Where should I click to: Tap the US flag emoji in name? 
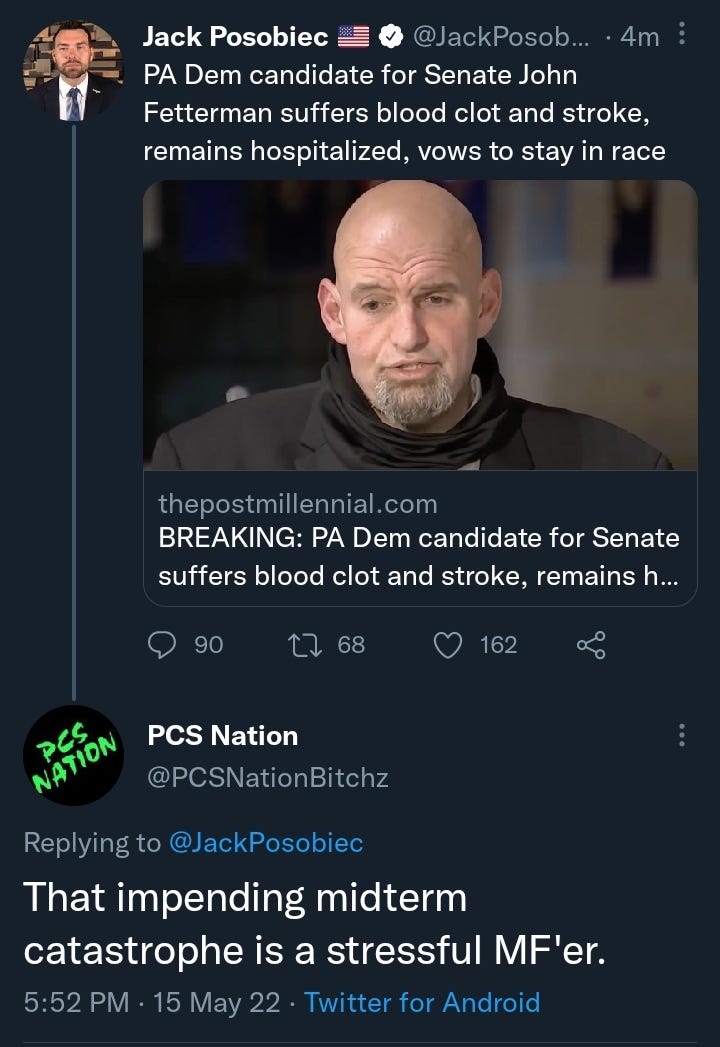click(353, 37)
